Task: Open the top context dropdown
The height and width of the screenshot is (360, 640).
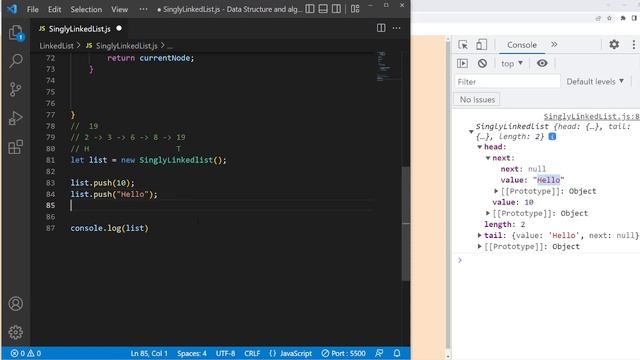Action: coord(511,63)
